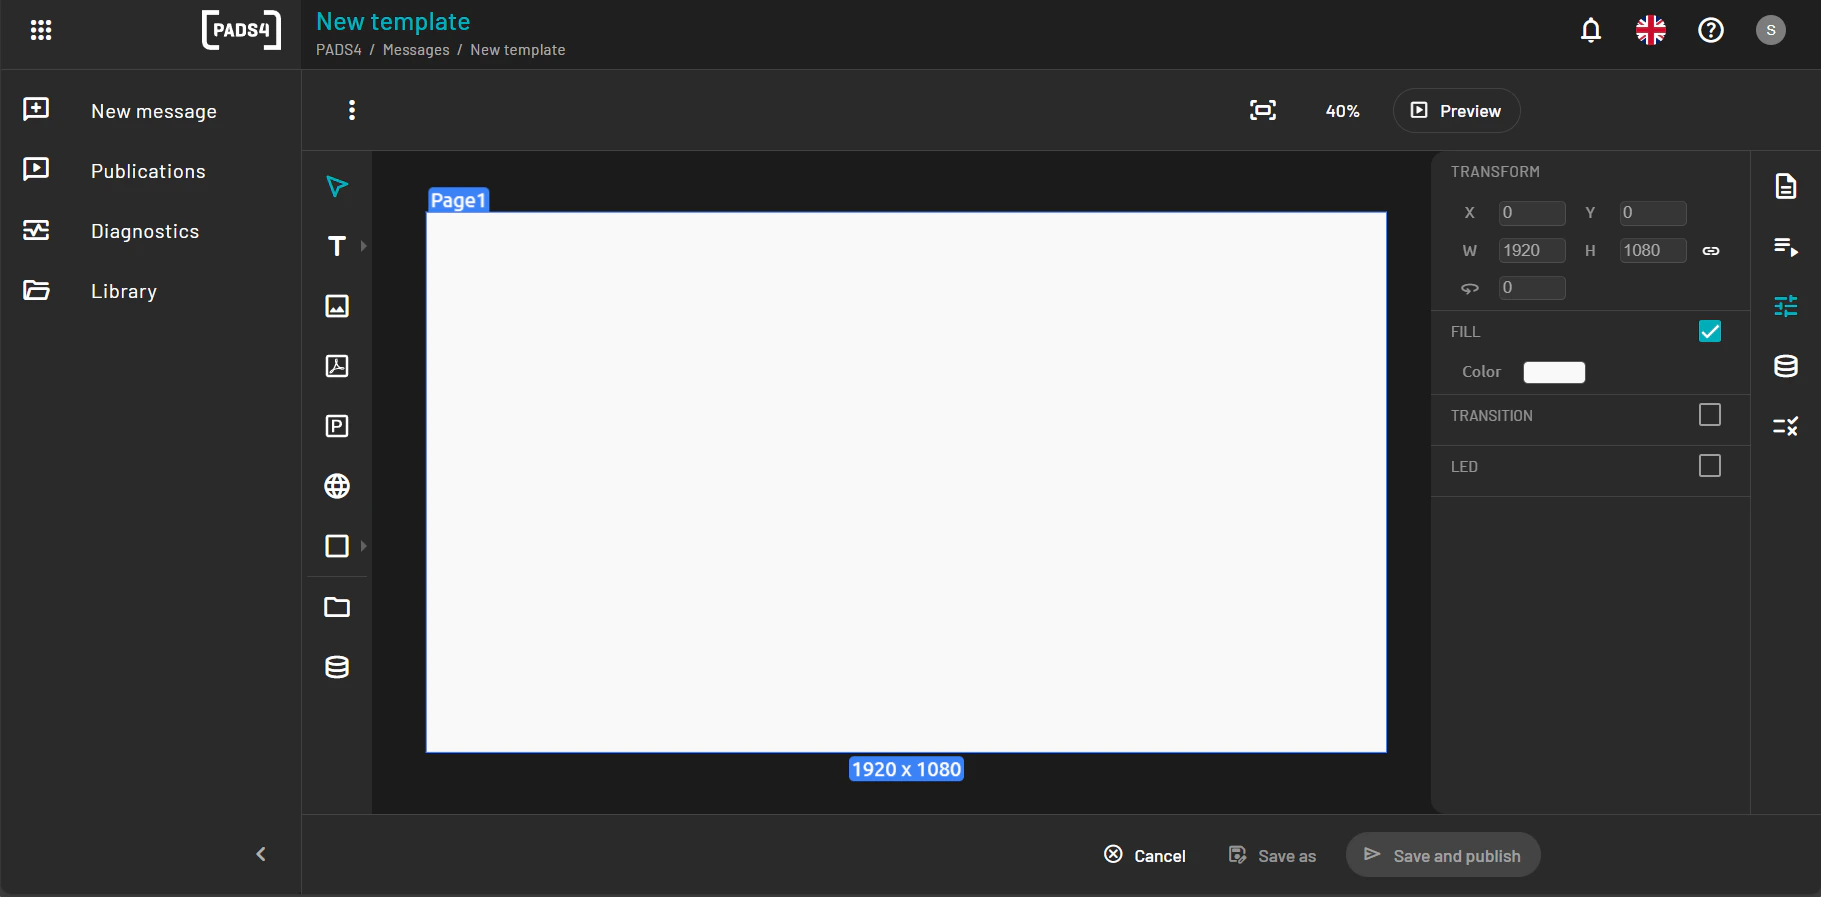1821x897 pixels.
Task: Fit canvas to screen
Action: 1263,110
